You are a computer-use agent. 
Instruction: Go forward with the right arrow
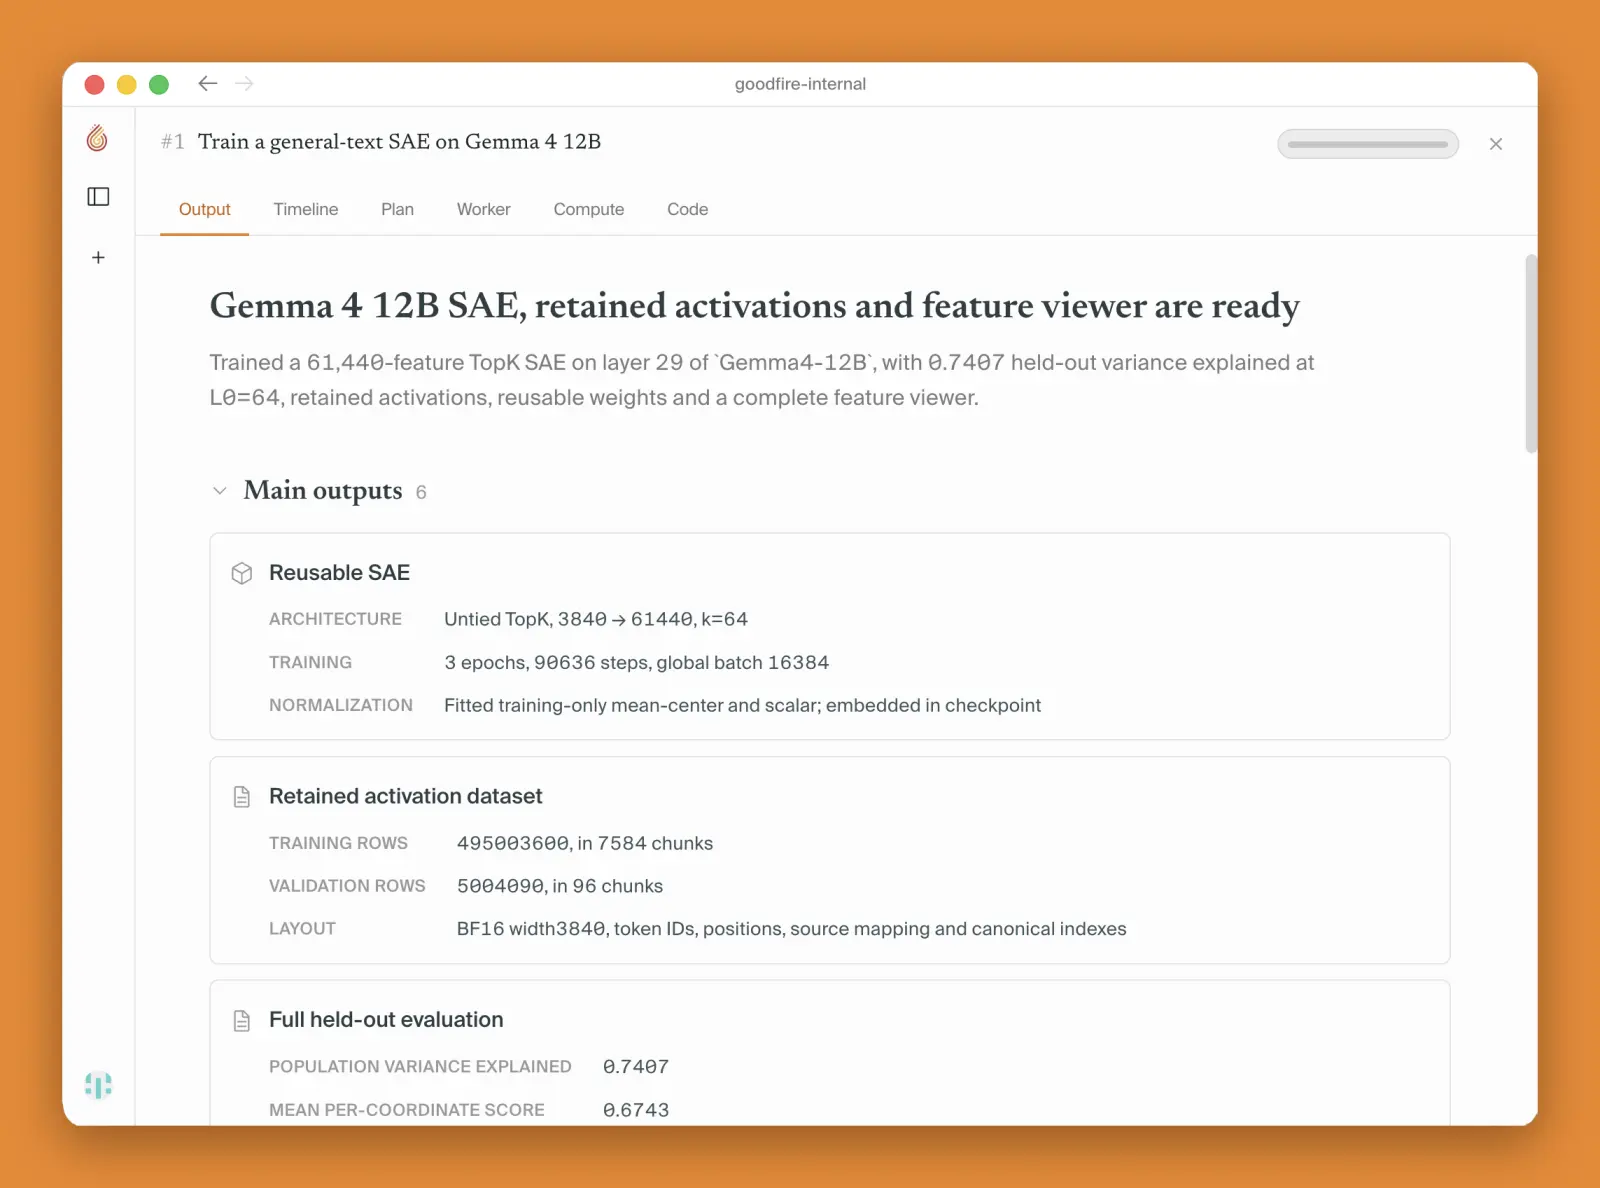click(x=244, y=84)
